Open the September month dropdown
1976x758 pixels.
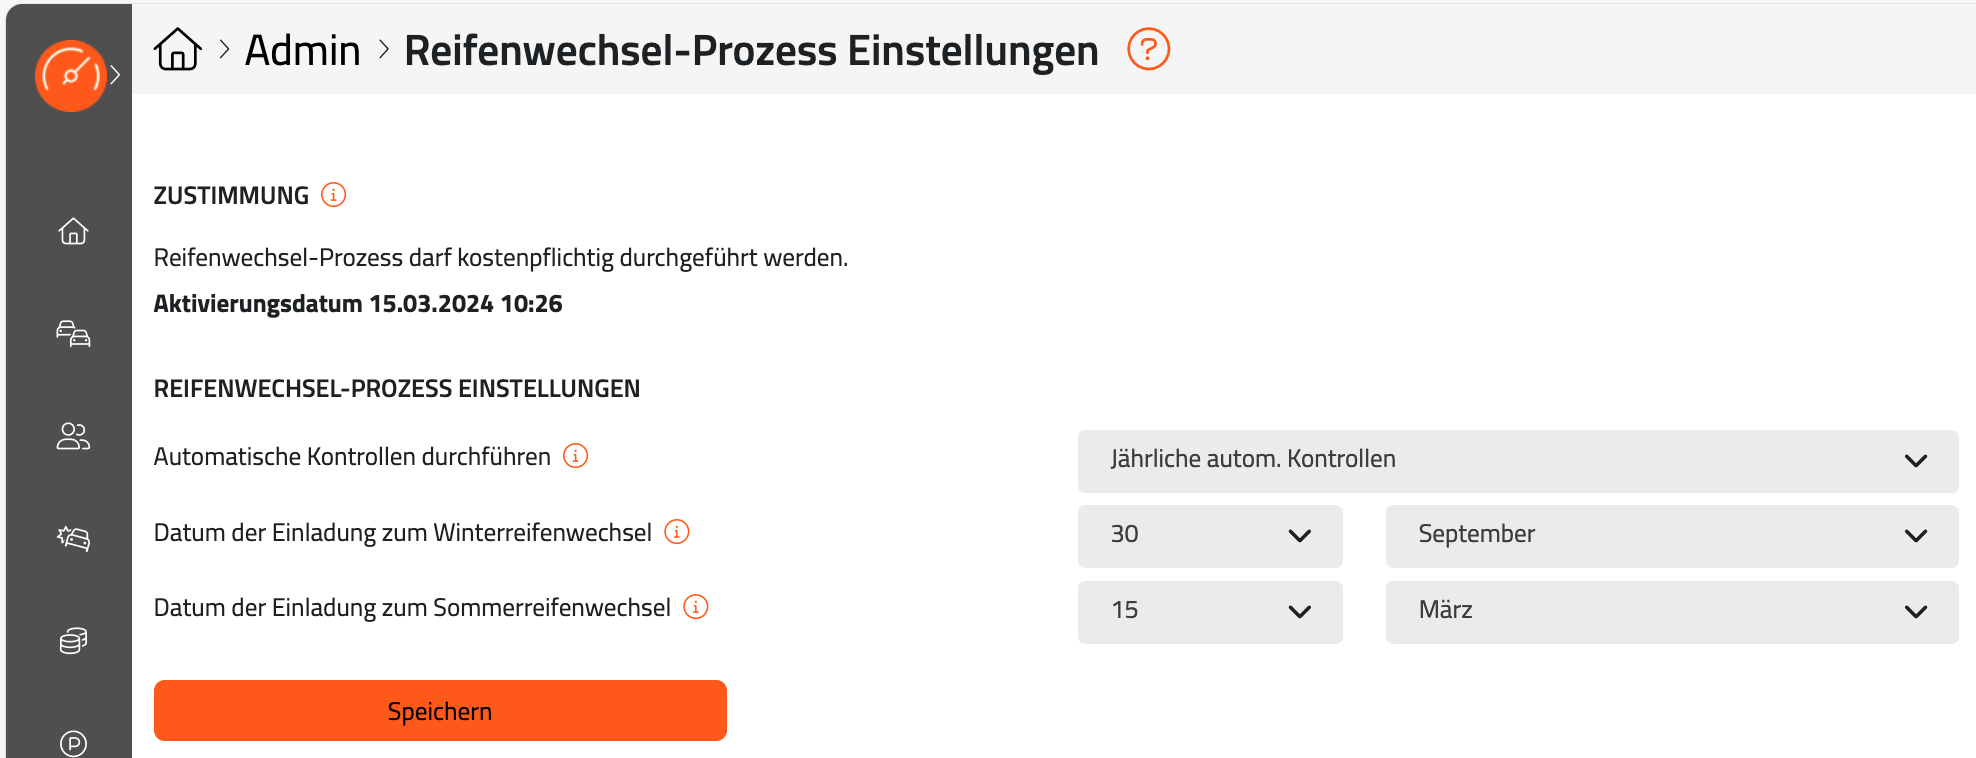coord(1671,536)
